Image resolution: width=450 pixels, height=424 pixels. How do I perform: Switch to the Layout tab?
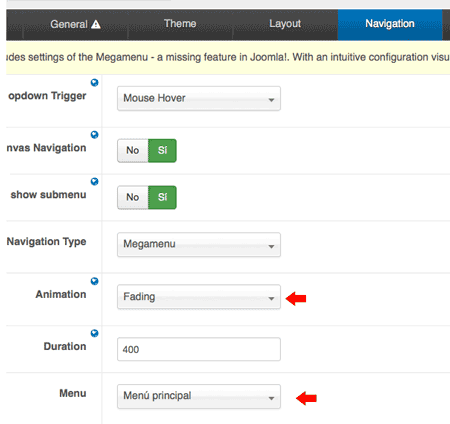[x=285, y=24]
